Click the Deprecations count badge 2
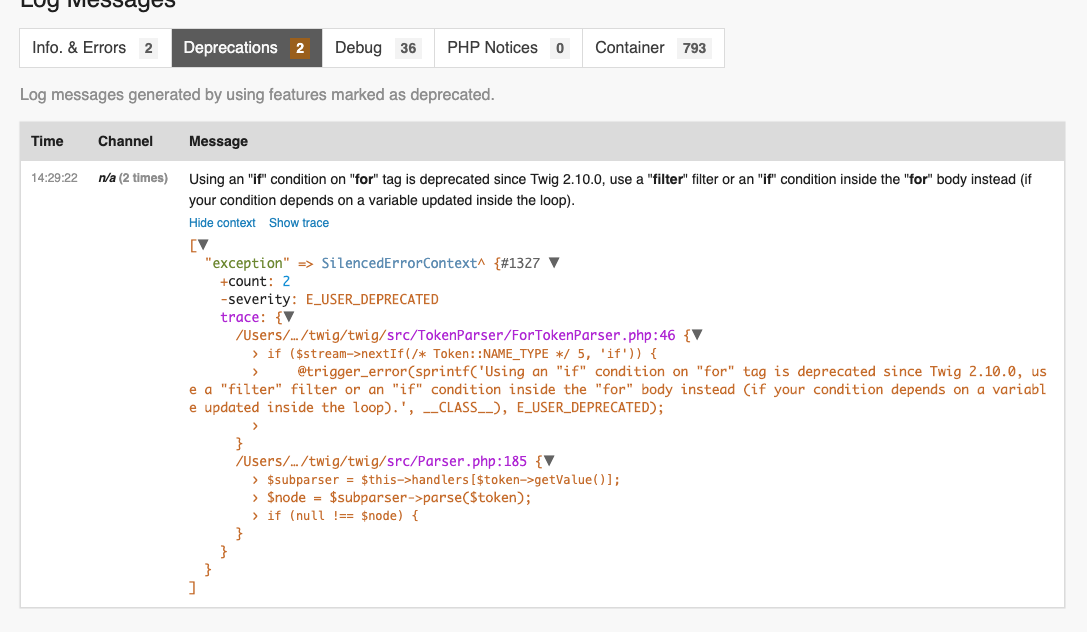The width and height of the screenshot is (1087, 632). coord(300,49)
